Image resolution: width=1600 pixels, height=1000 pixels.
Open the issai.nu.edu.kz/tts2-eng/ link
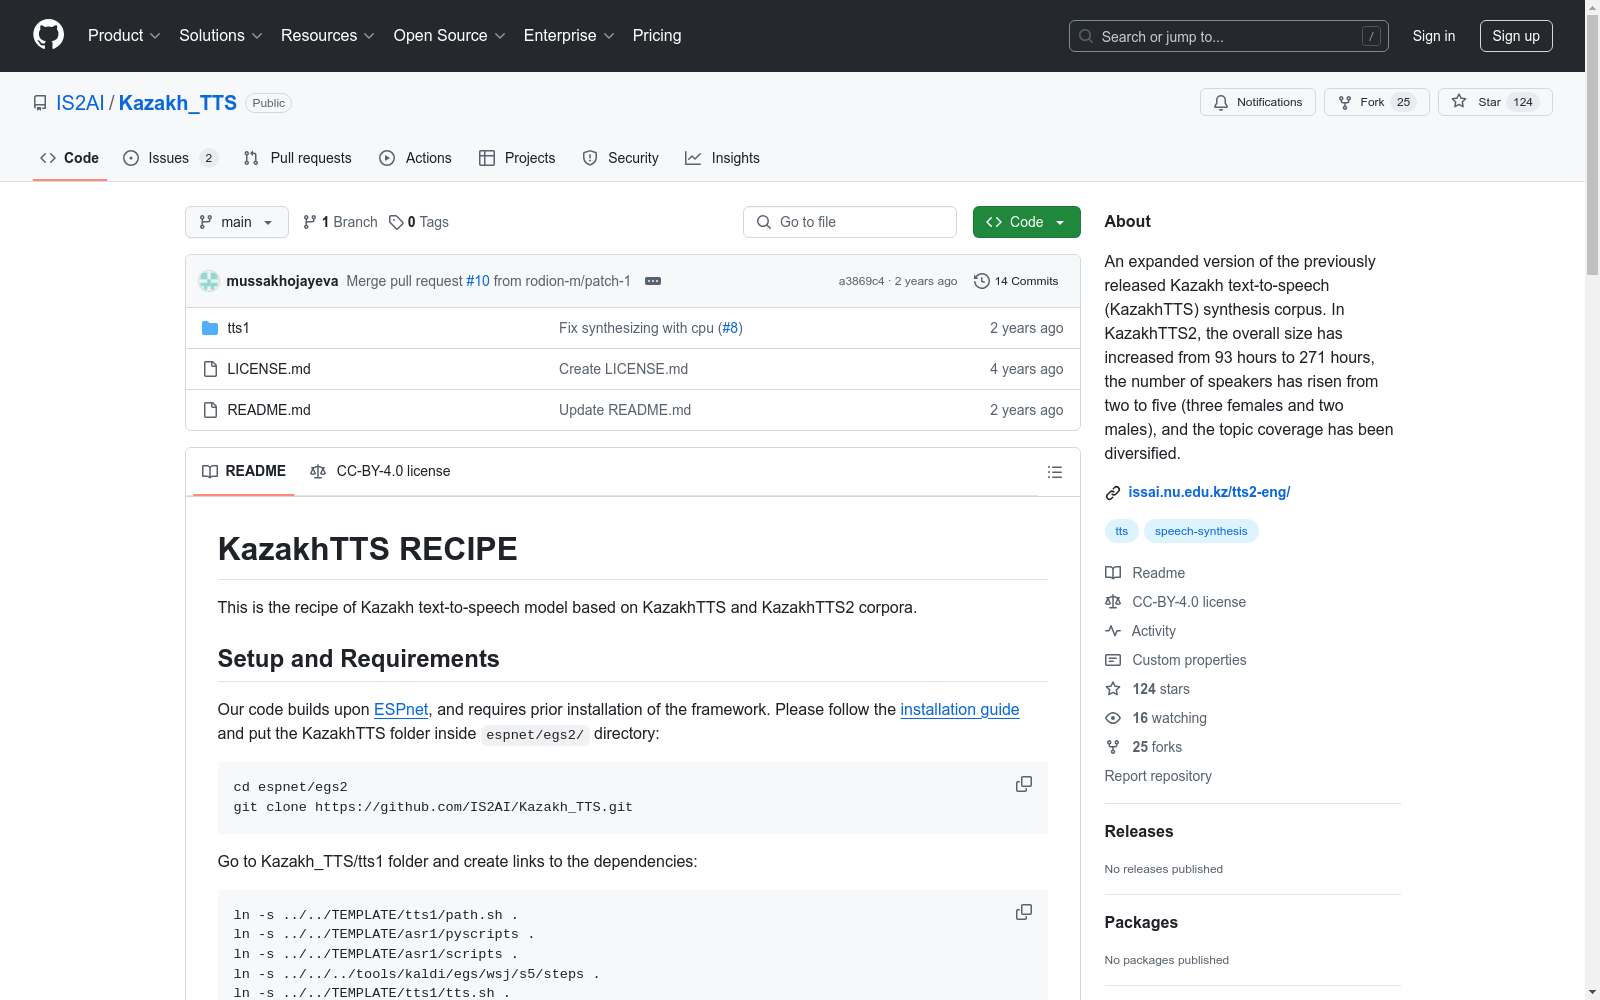(1209, 492)
